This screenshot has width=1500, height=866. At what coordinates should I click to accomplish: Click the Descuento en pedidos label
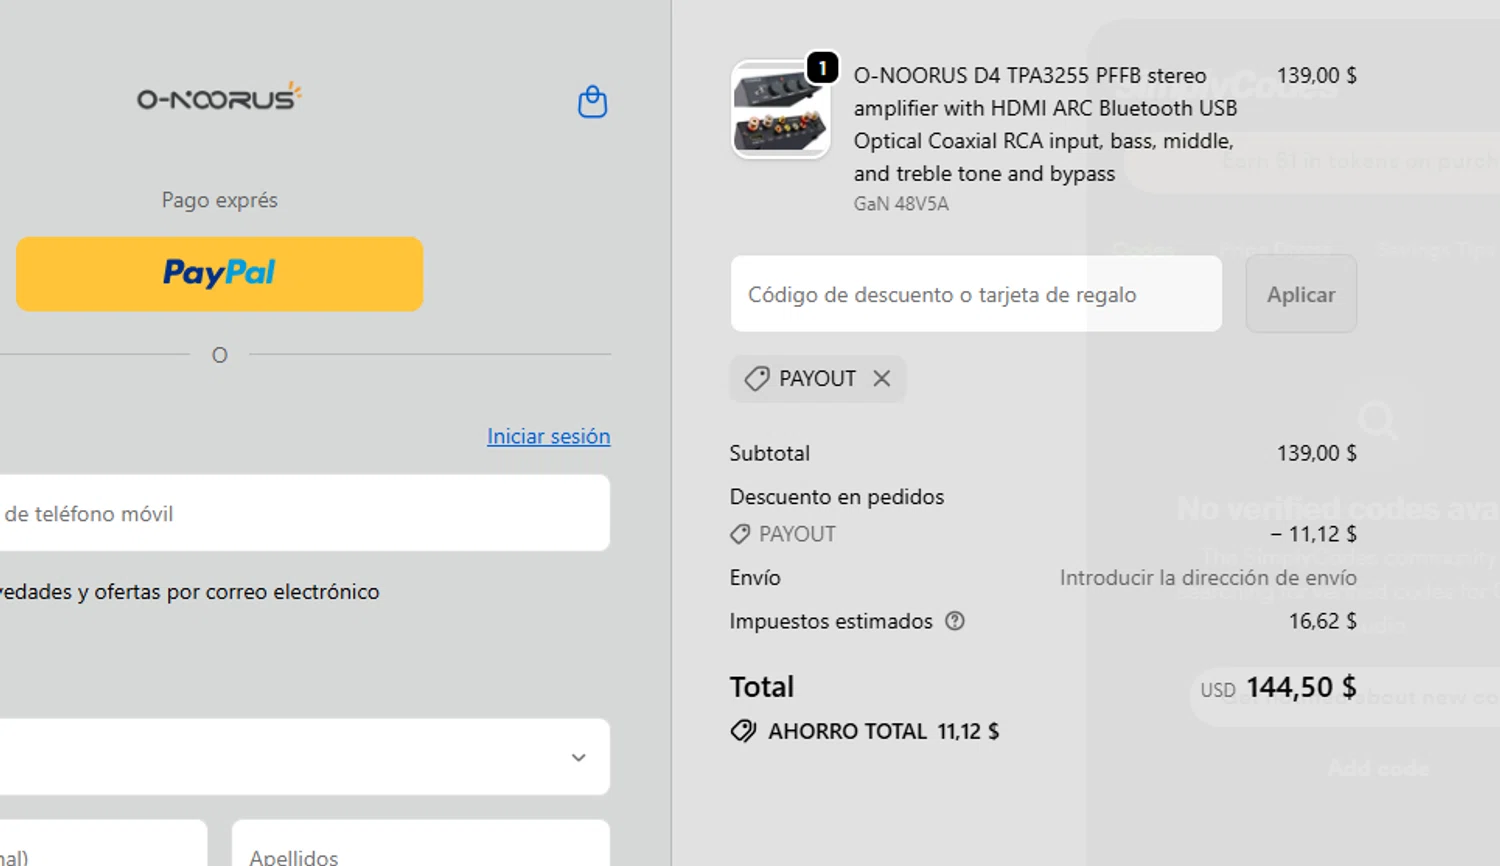tap(837, 497)
